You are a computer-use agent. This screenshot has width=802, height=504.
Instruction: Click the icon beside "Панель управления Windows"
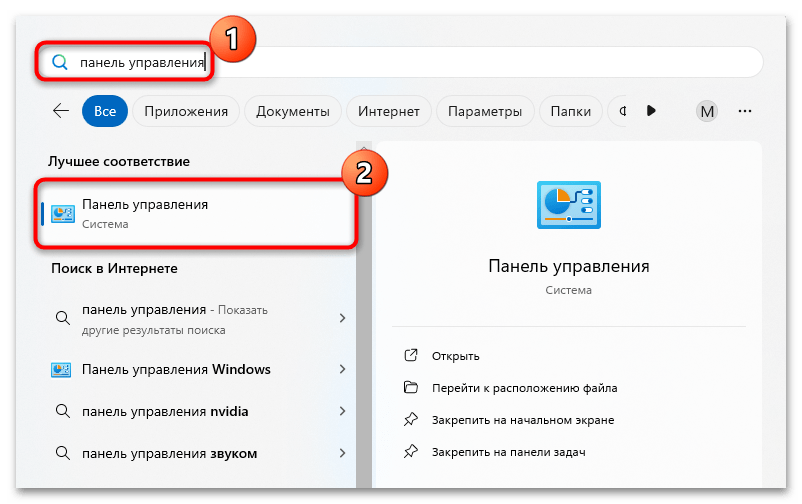coord(61,369)
